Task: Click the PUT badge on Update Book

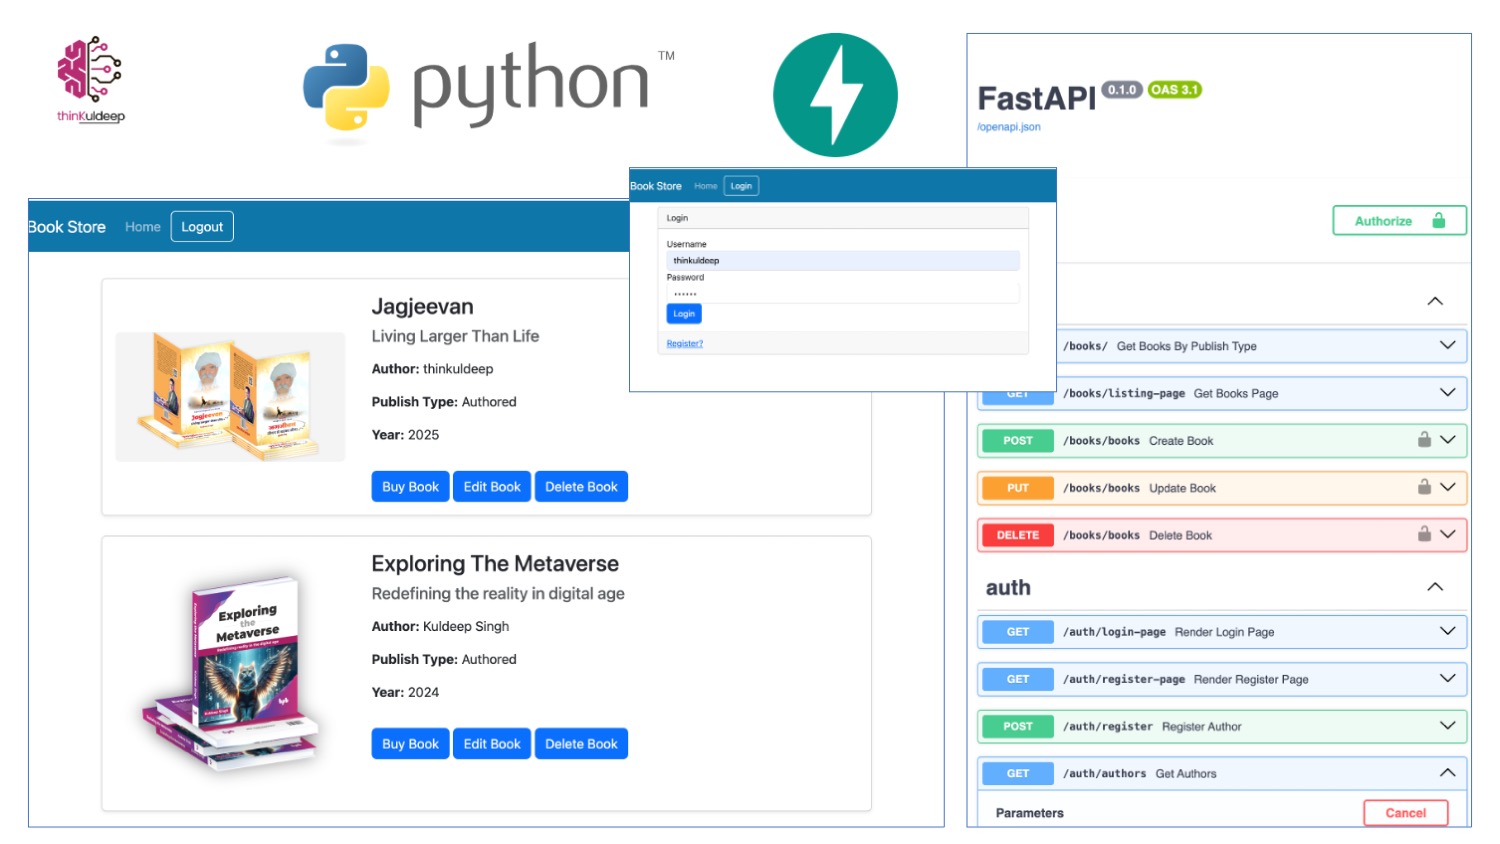Action: (1017, 488)
